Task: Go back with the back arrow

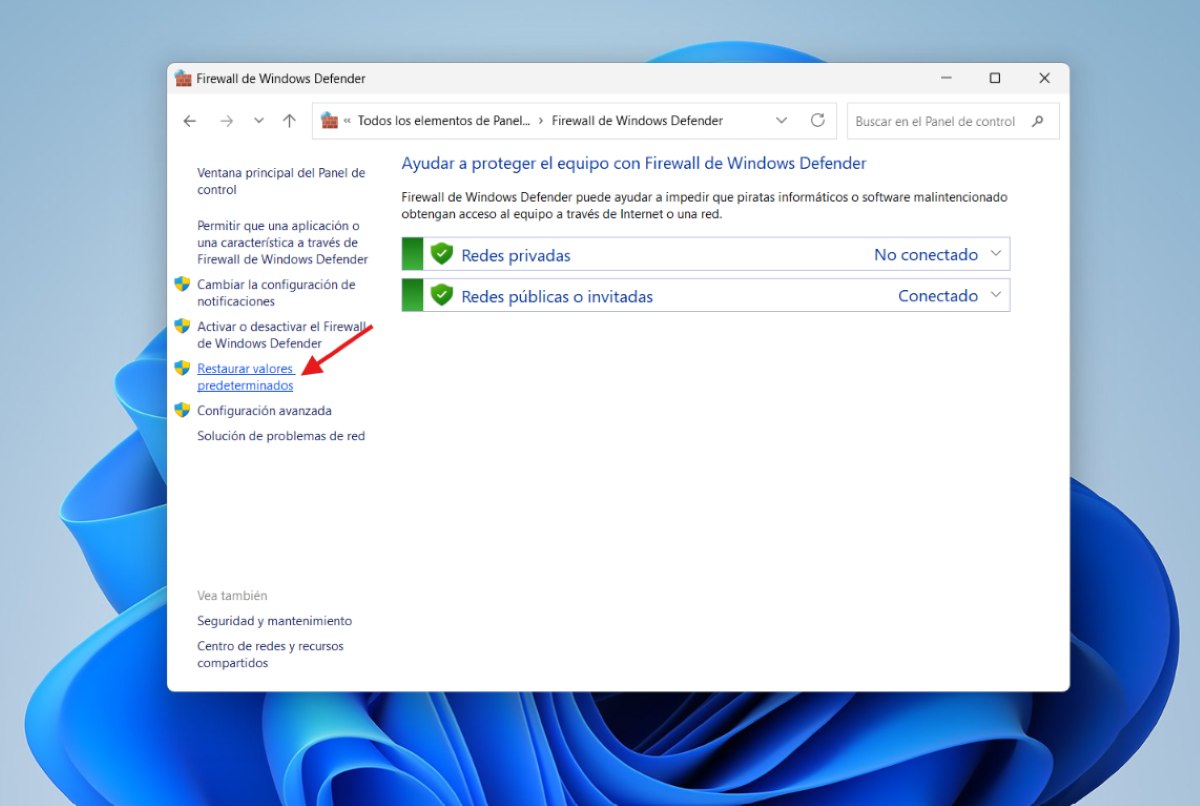Action: point(190,121)
